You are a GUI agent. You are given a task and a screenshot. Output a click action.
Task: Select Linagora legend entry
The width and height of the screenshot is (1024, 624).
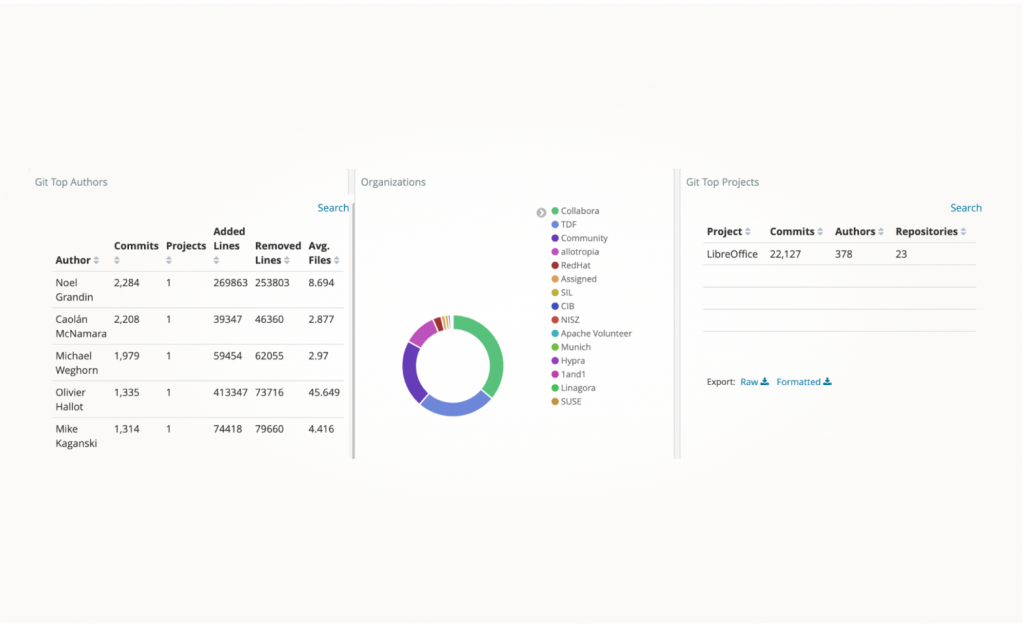pyautogui.click(x=573, y=388)
